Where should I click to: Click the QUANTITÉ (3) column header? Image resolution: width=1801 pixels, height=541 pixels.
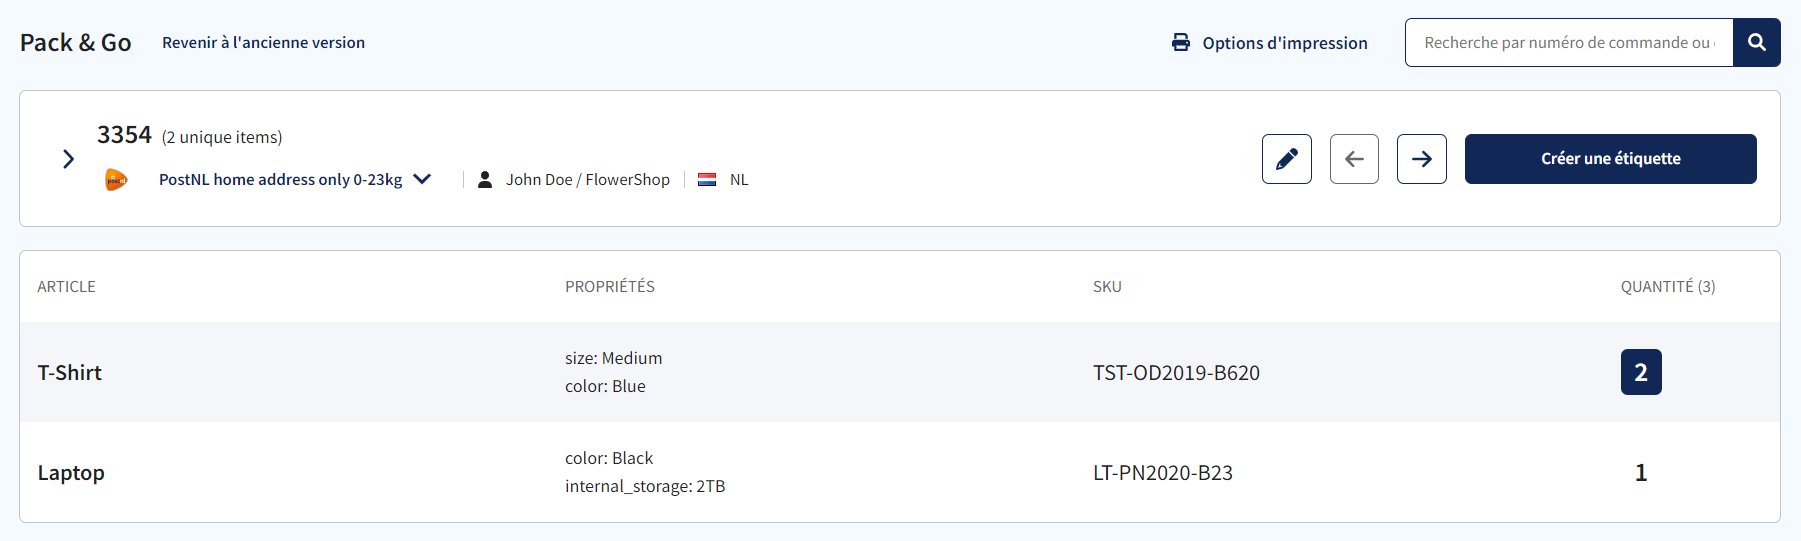pyautogui.click(x=1668, y=287)
